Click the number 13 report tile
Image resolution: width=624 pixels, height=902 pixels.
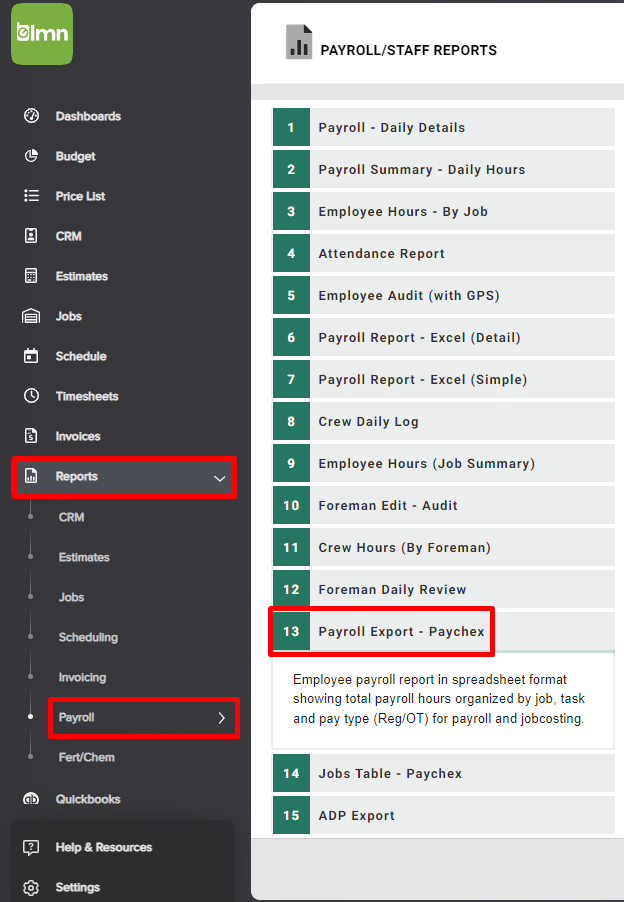pos(291,631)
